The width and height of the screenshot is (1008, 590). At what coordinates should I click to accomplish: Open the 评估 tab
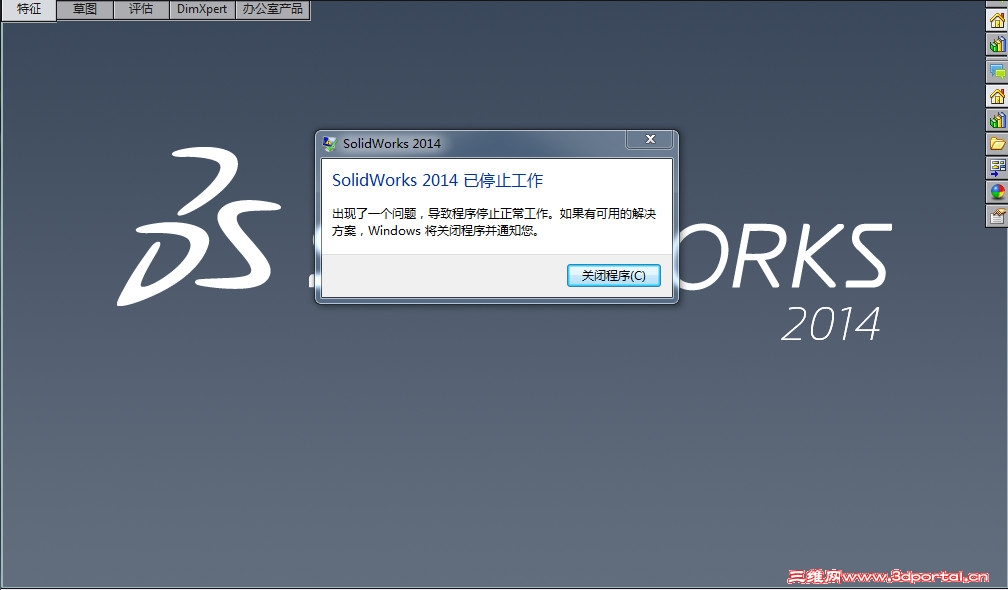click(141, 10)
